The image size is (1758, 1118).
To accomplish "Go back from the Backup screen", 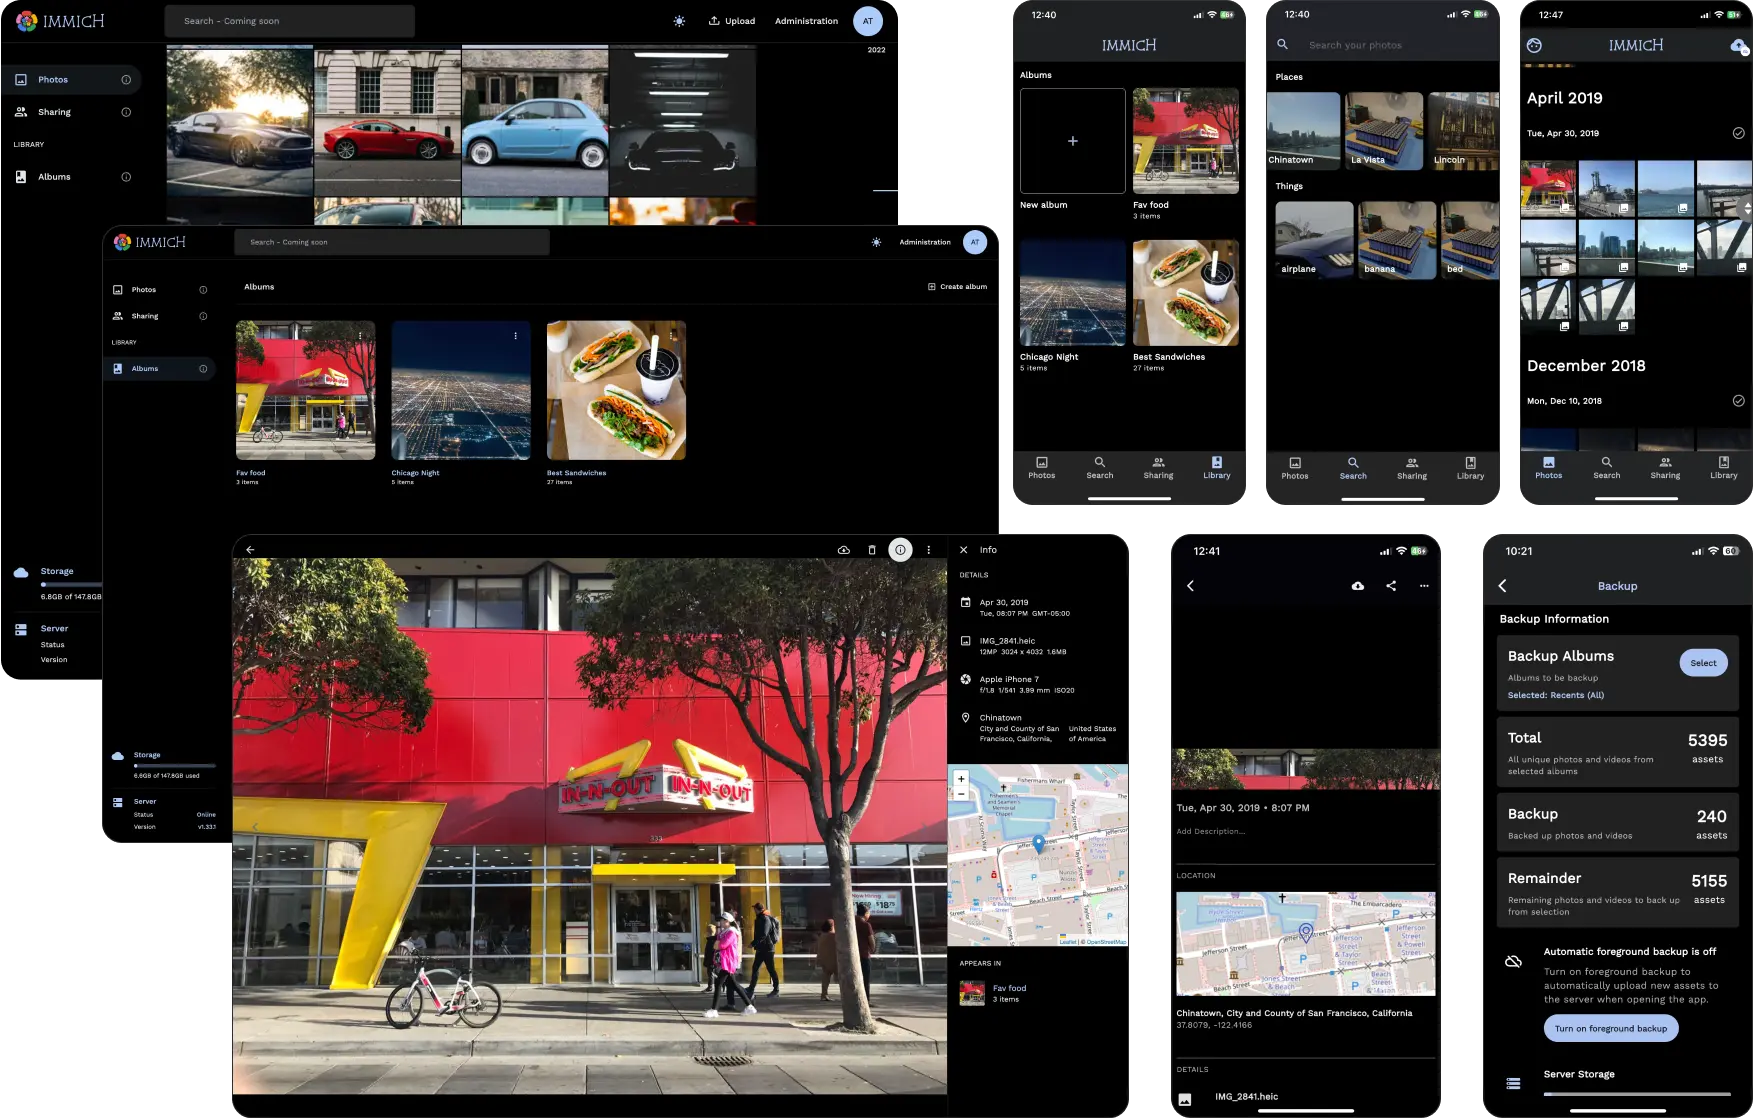I will point(1502,586).
